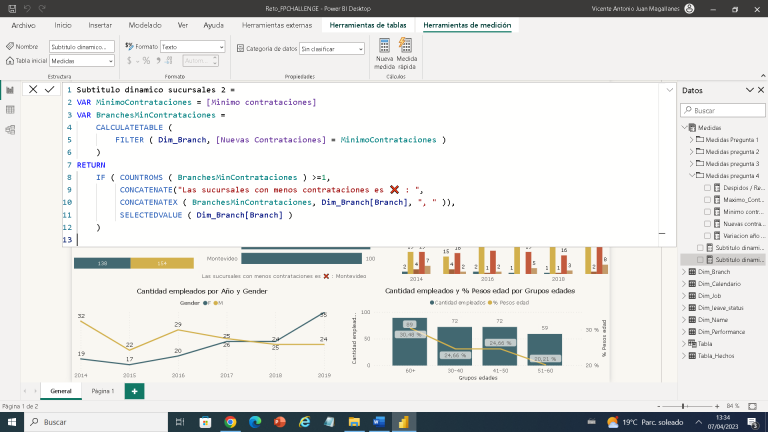Check the Despidos measure checkbox
This screenshot has height=432, width=768.
coord(708,188)
